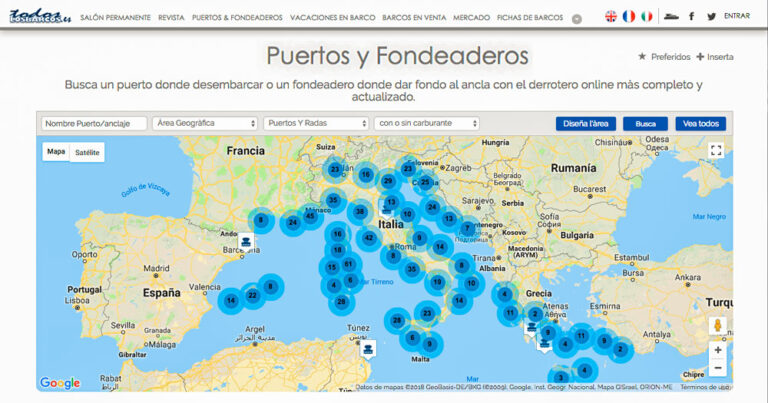Screen dimensions: 768x403
Task: Open Fichas de Barcos menu
Action: coord(530,18)
